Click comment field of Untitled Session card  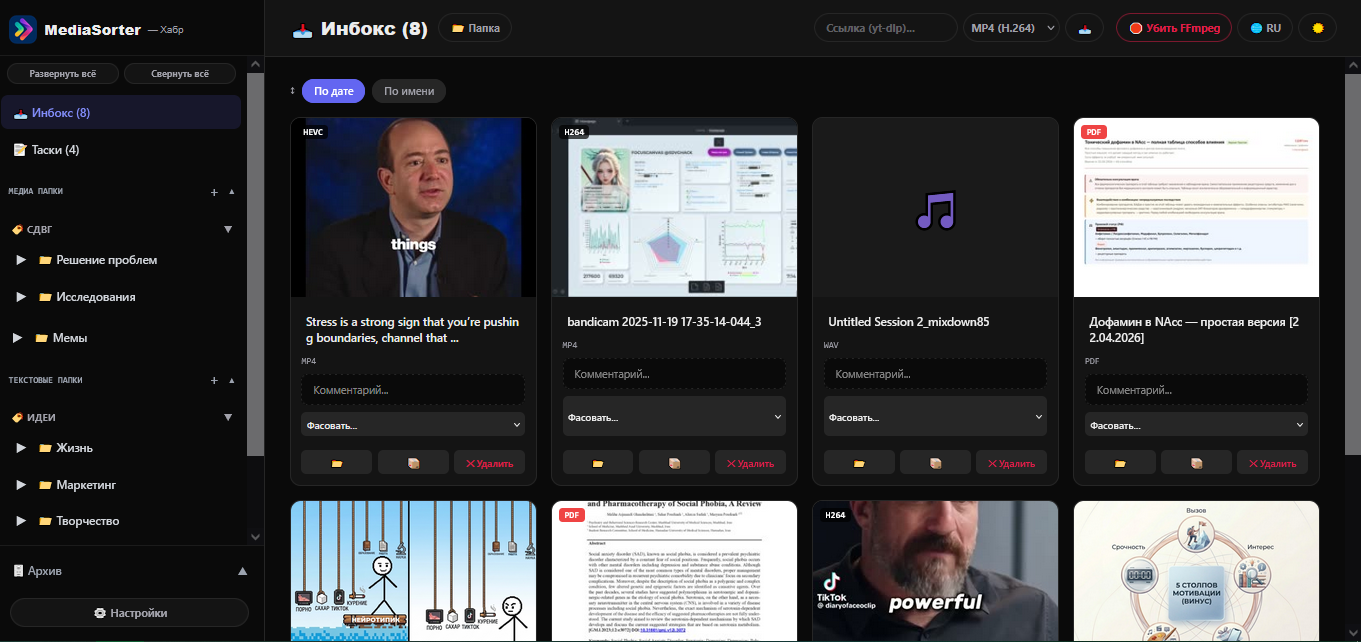click(x=935, y=374)
